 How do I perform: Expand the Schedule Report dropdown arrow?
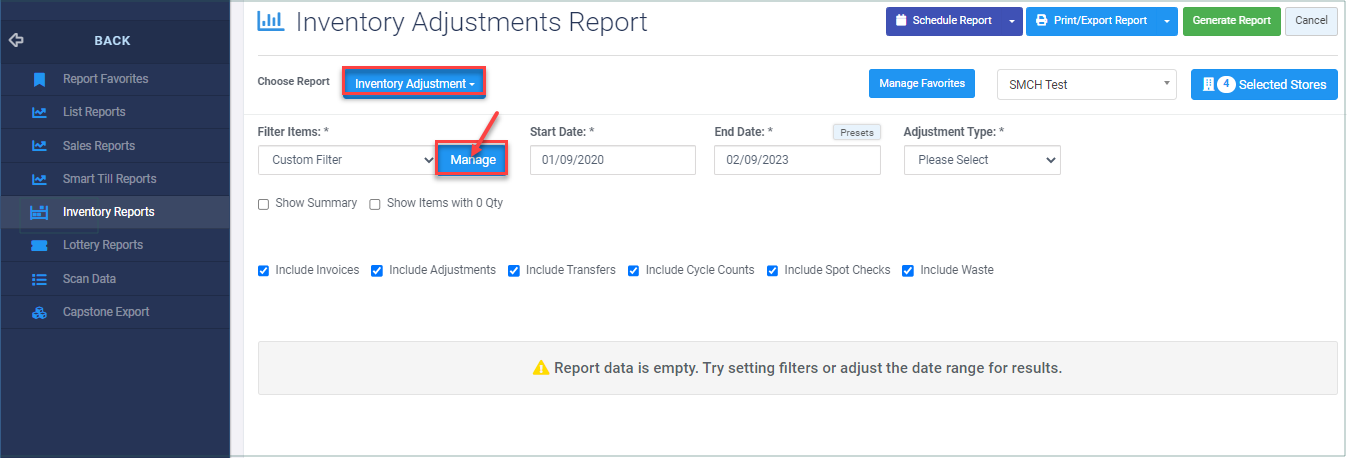click(x=1012, y=21)
